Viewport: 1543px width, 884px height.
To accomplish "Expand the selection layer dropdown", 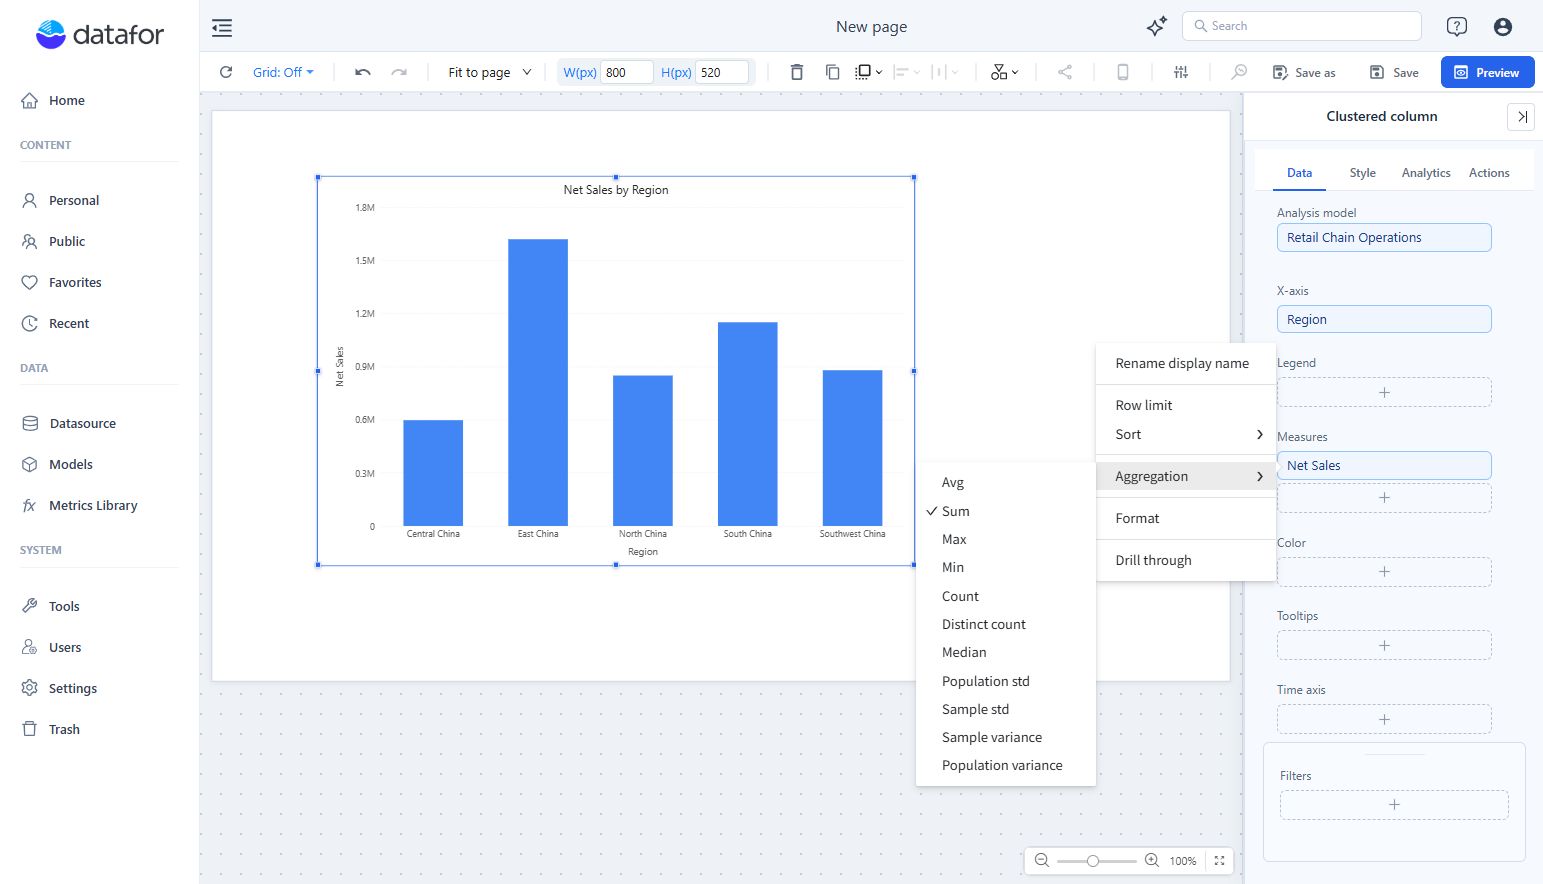I will click(x=869, y=72).
